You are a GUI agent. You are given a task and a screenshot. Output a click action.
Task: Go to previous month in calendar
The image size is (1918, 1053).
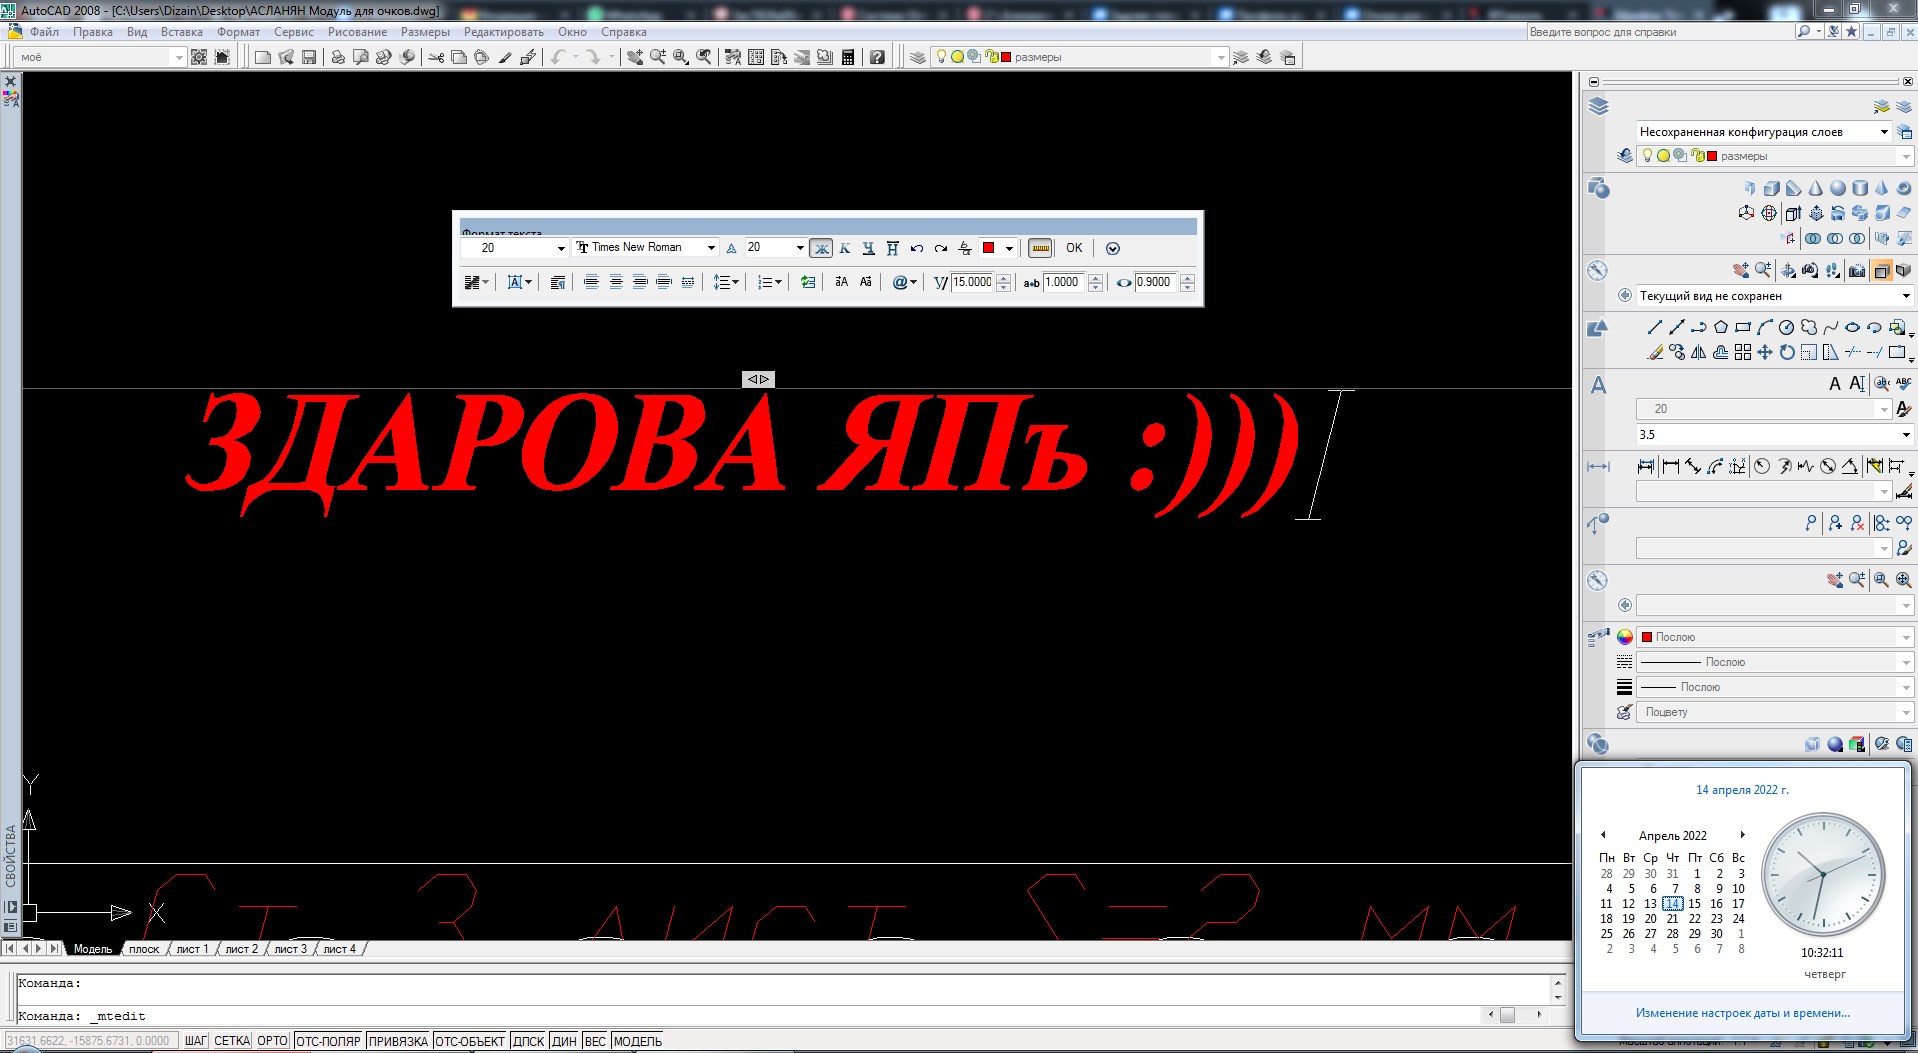coord(1603,835)
